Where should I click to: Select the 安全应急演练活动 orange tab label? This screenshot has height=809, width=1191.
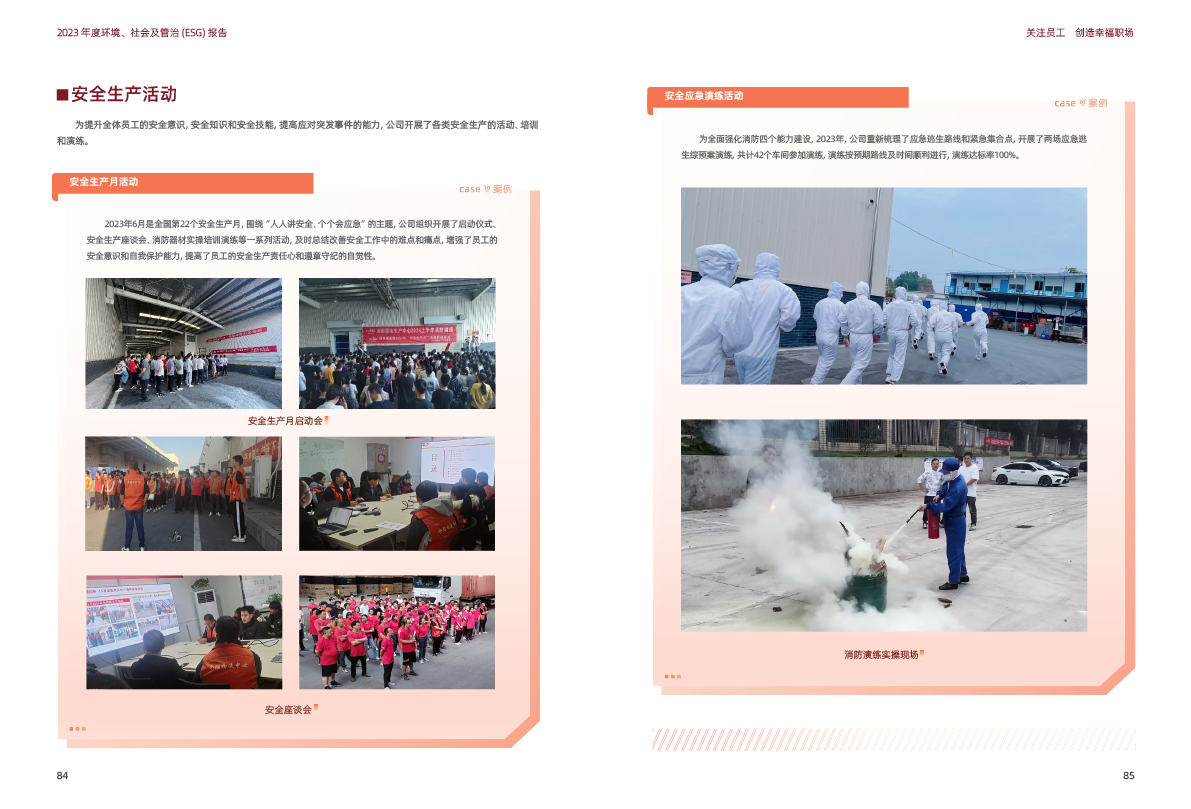click(x=704, y=96)
